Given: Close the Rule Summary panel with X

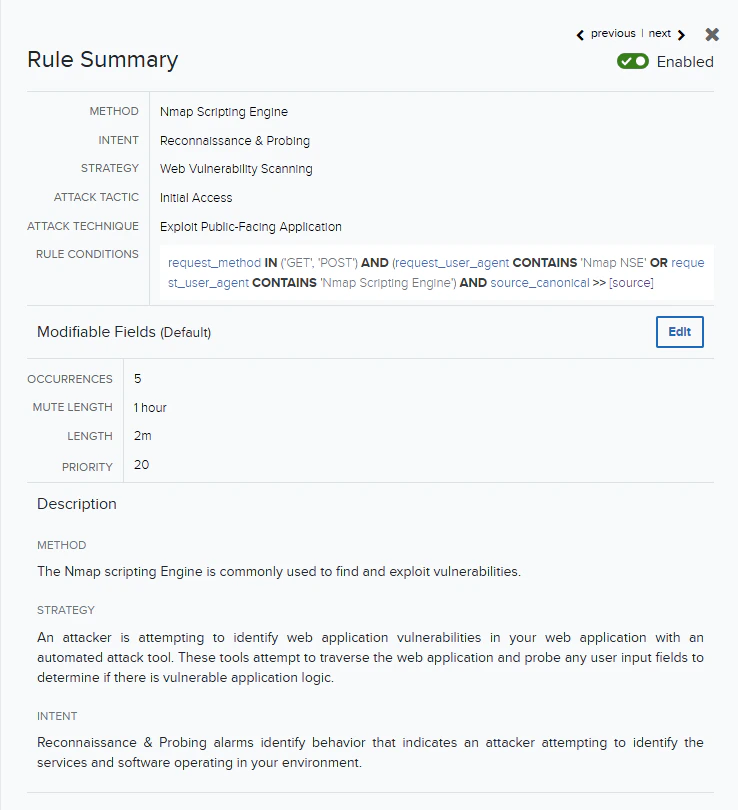Looking at the screenshot, I should 712,35.
